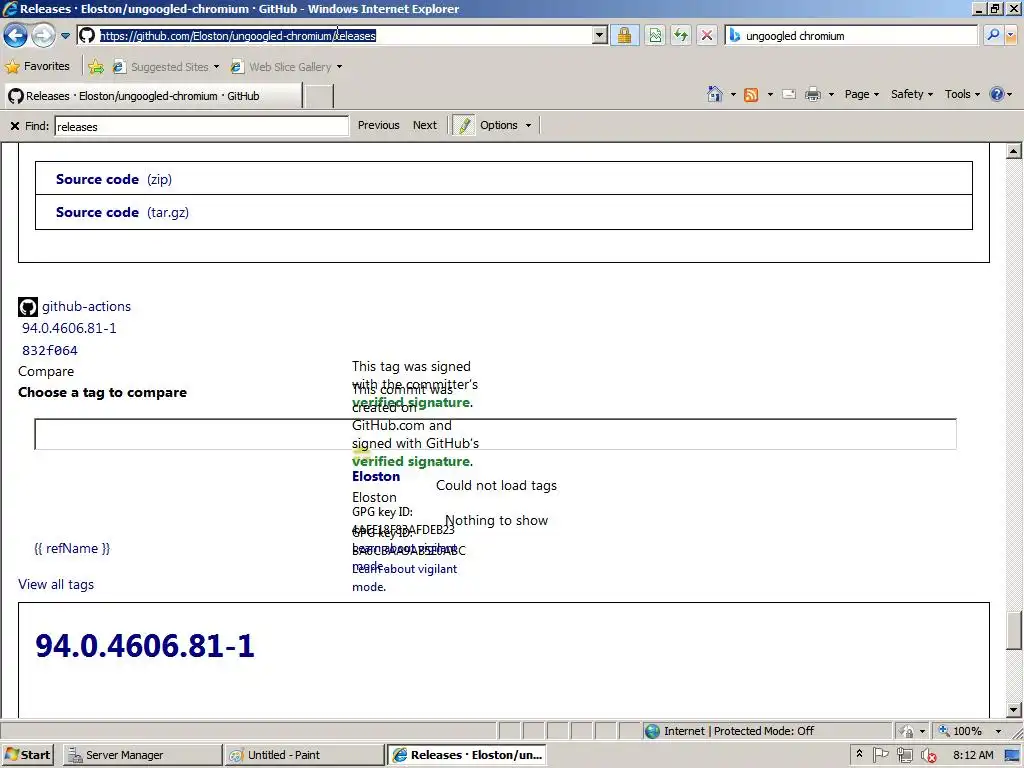Go to home page via Home icon

(x=715, y=94)
